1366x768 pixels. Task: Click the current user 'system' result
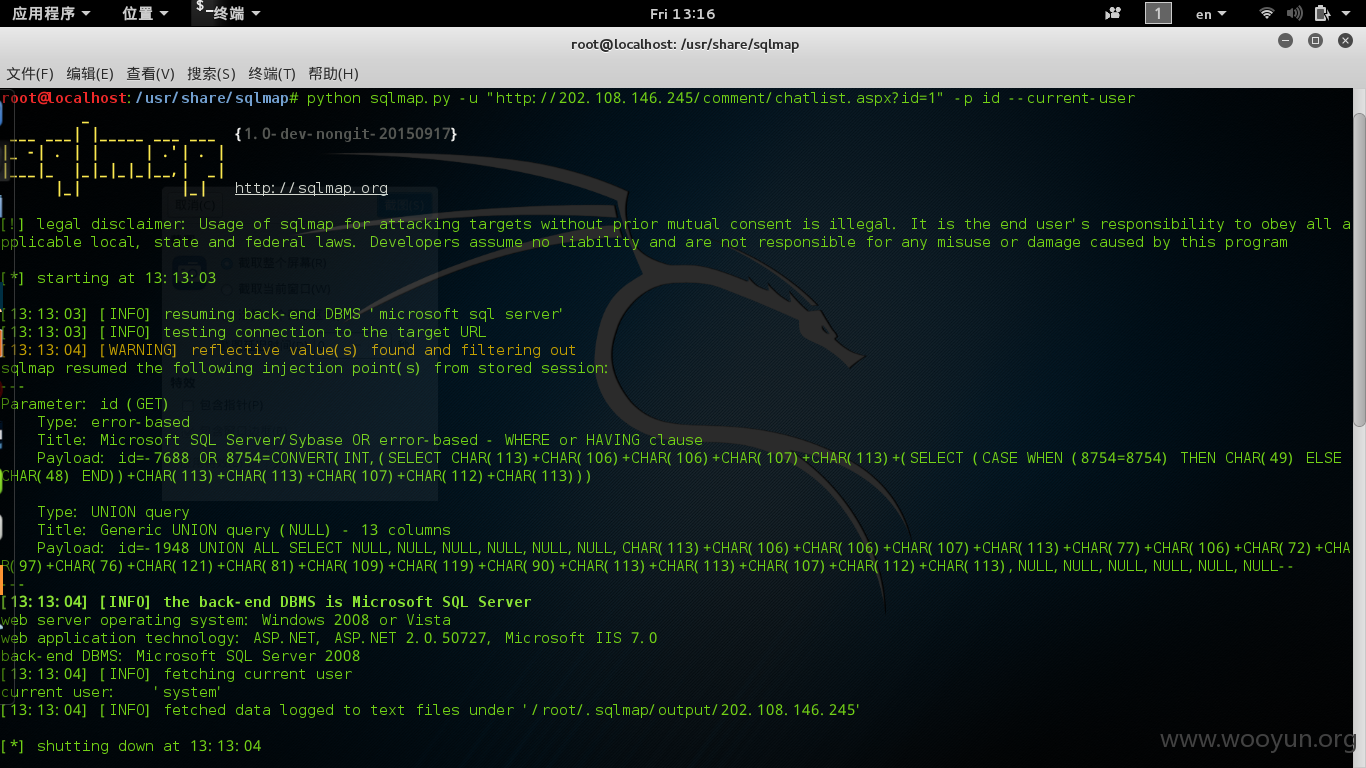click(x=186, y=692)
